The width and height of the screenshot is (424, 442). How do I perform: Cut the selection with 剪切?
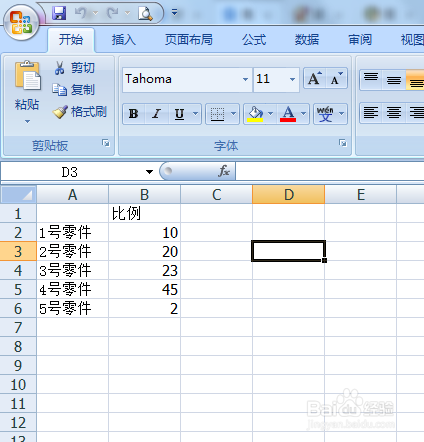[74, 68]
